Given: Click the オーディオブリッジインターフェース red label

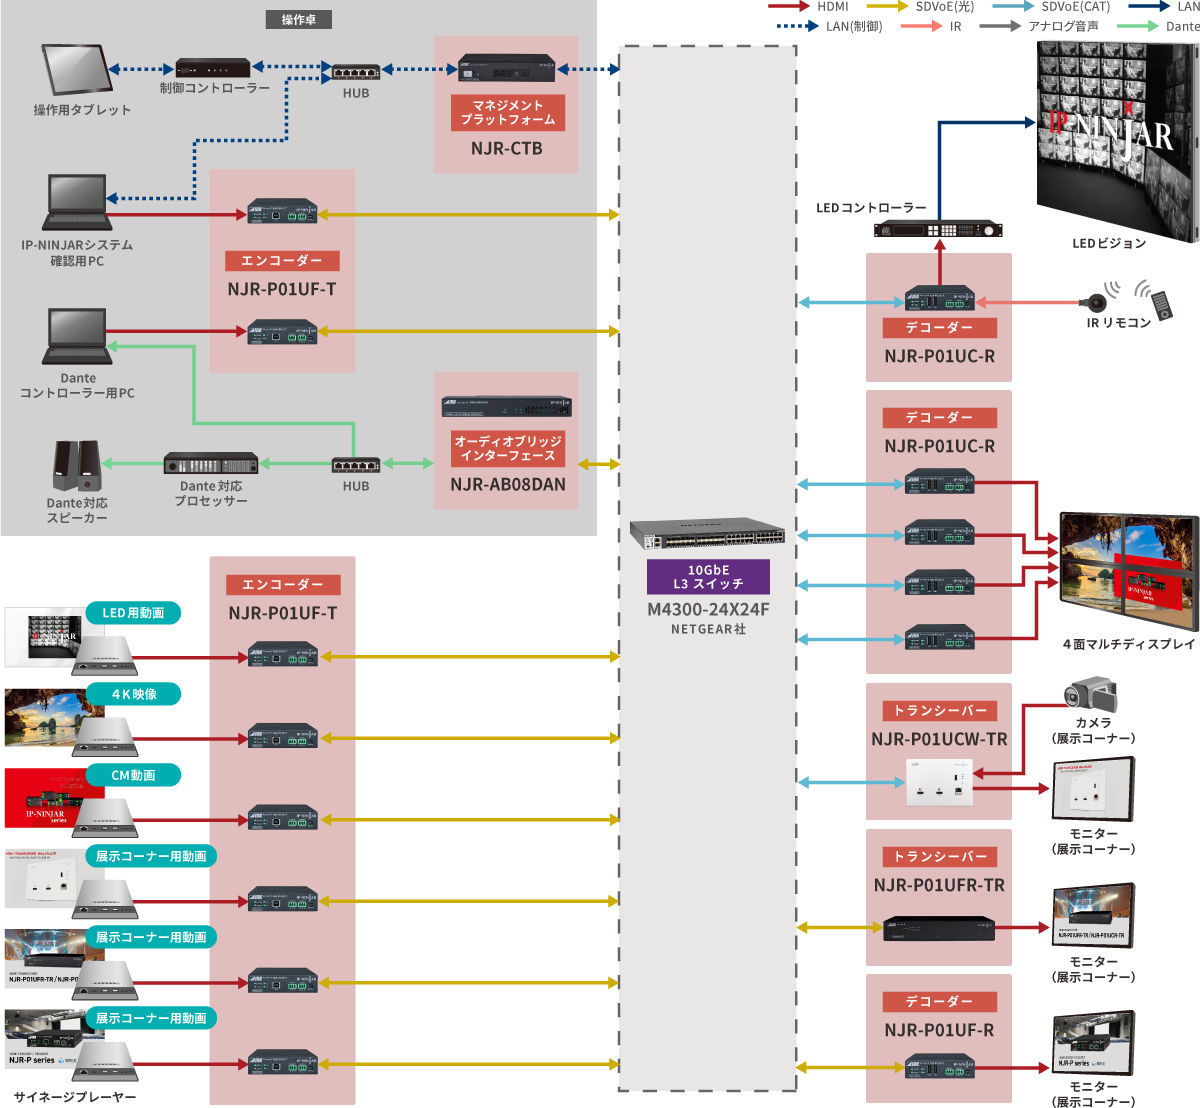Looking at the screenshot, I should pos(507,448).
